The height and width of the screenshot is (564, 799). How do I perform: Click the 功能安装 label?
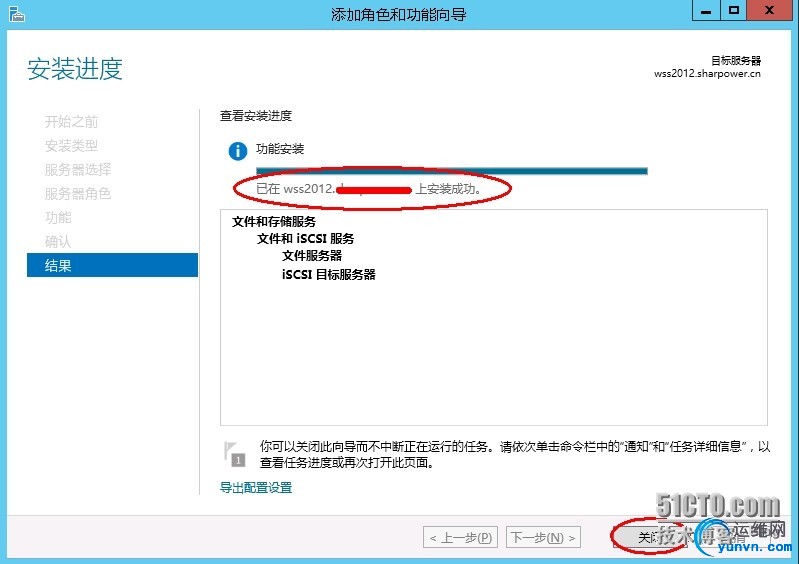click(x=280, y=149)
